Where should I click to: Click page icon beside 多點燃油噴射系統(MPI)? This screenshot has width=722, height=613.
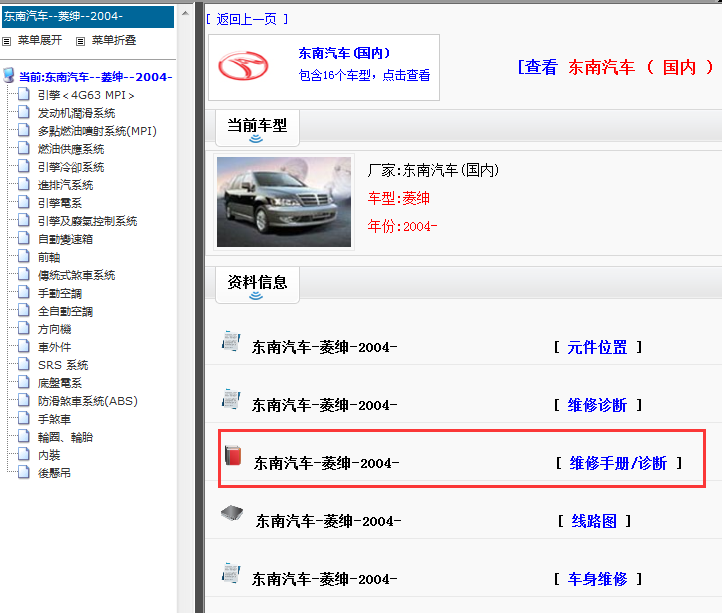(x=24, y=130)
